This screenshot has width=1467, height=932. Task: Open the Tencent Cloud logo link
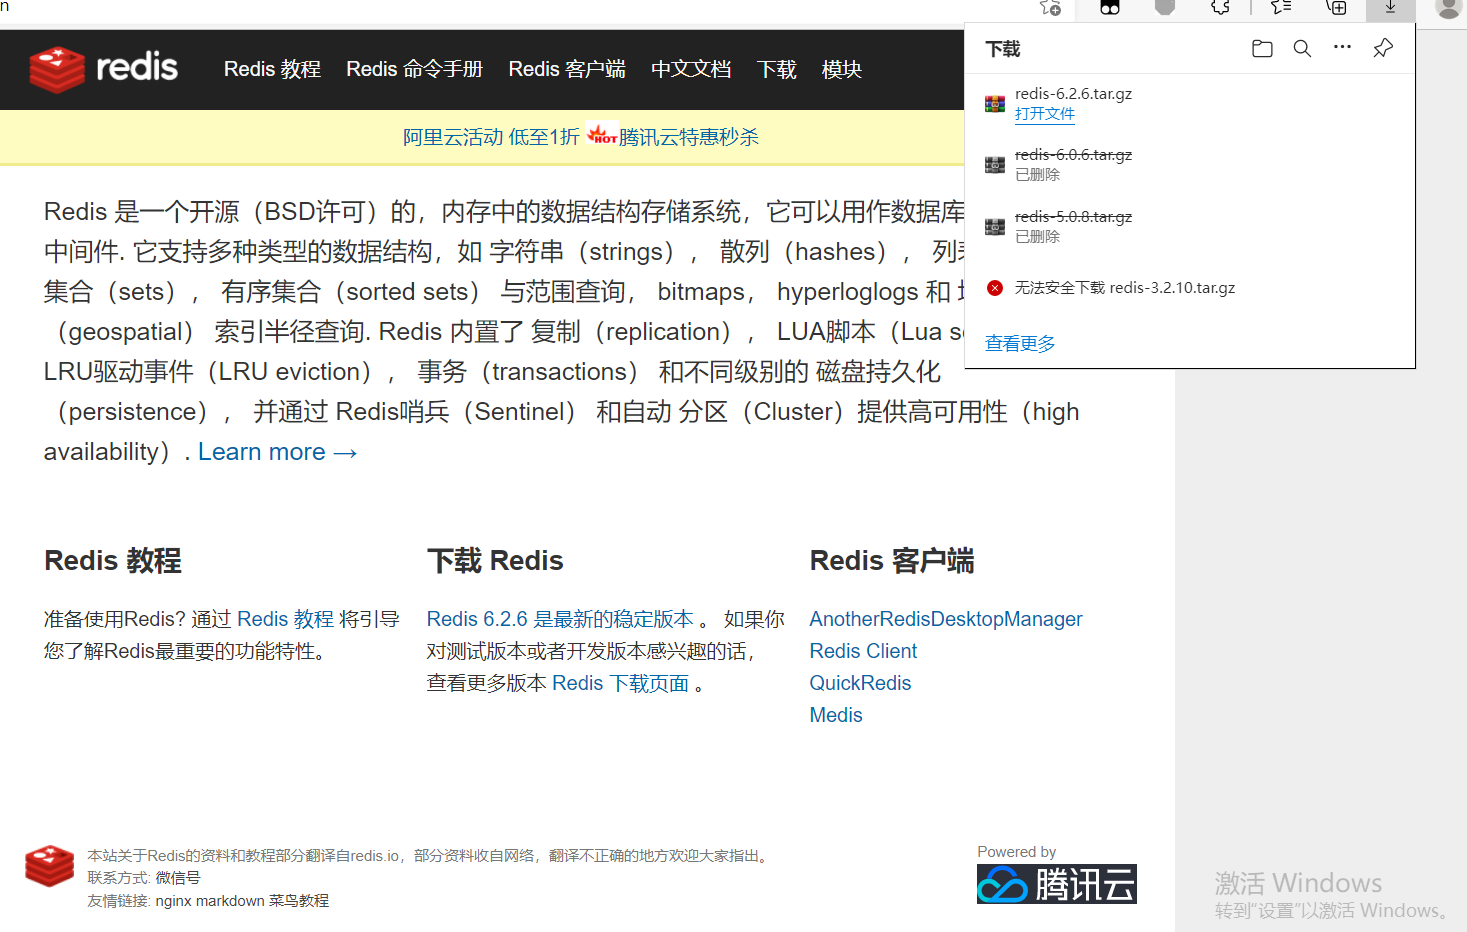1055,884
